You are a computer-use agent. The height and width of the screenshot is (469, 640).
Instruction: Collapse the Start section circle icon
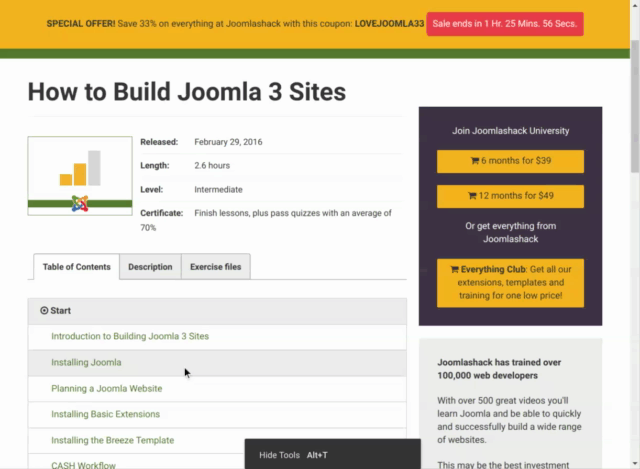[44, 311]
